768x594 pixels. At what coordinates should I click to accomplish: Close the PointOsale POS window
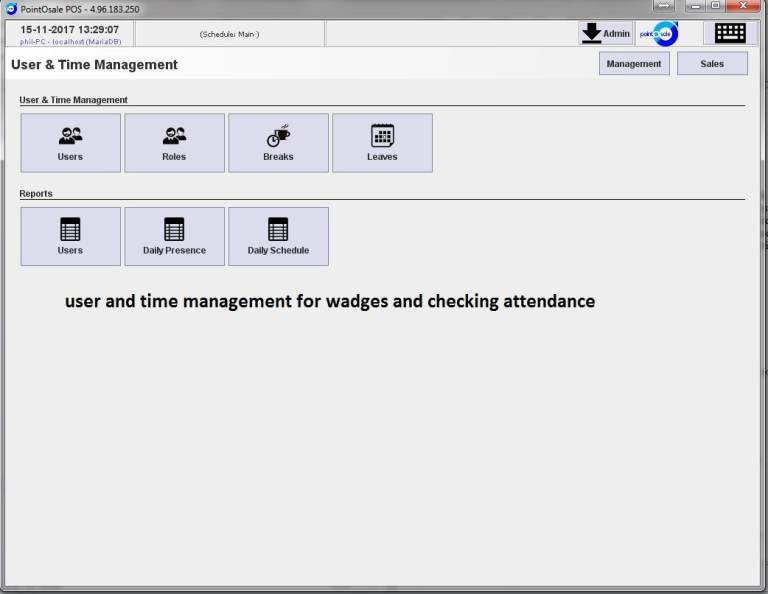pos(743,6)
